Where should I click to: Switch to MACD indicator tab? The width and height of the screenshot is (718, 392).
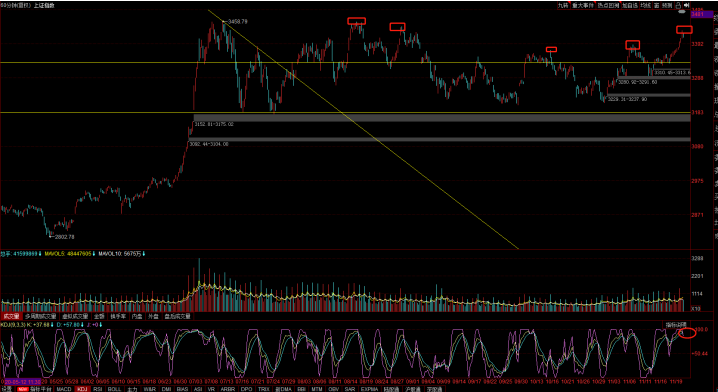[64, 389]
